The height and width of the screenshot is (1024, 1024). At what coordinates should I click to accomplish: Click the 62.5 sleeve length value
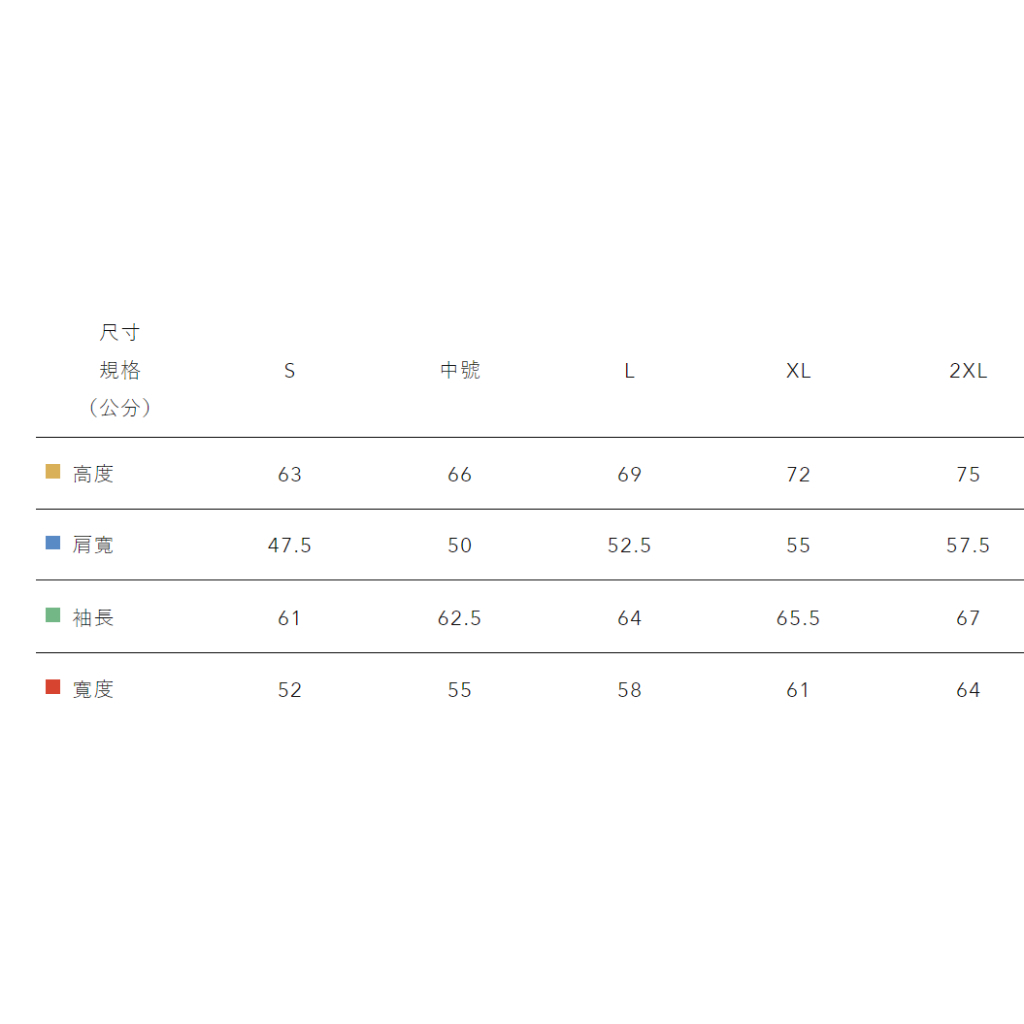point(460,618)
